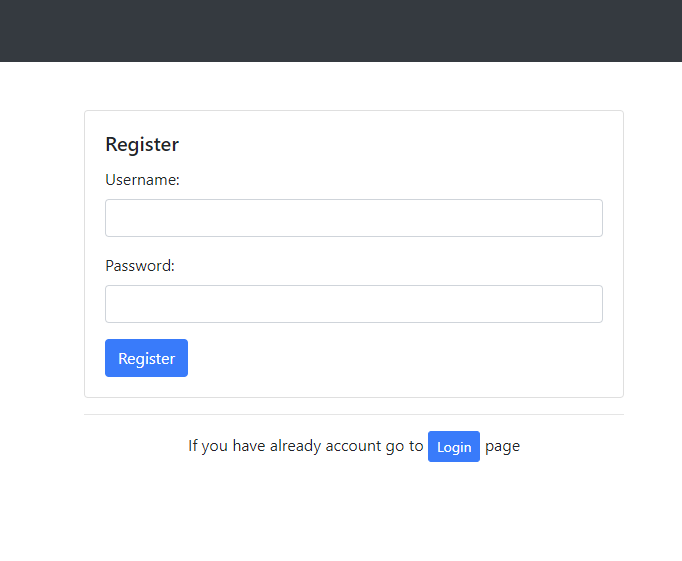Click the dark top navigation bar
The height and width of the screenshot is (561, 682).
340,30
